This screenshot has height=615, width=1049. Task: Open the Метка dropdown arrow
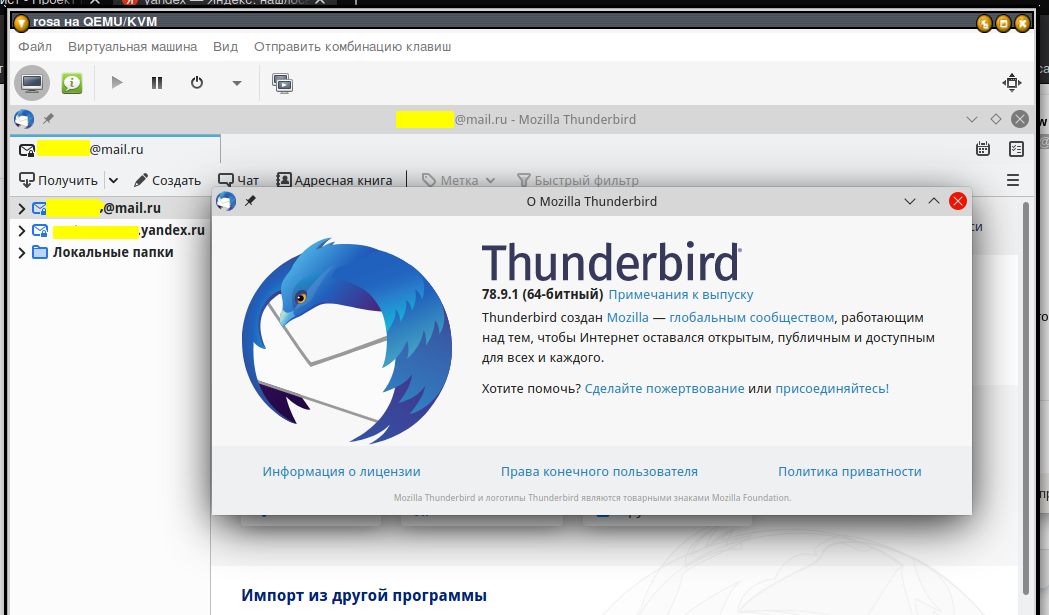(490, 180)
